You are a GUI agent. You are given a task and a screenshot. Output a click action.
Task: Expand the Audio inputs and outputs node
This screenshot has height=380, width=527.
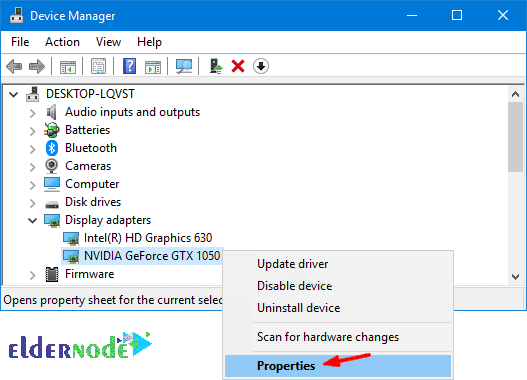point(32,113)
